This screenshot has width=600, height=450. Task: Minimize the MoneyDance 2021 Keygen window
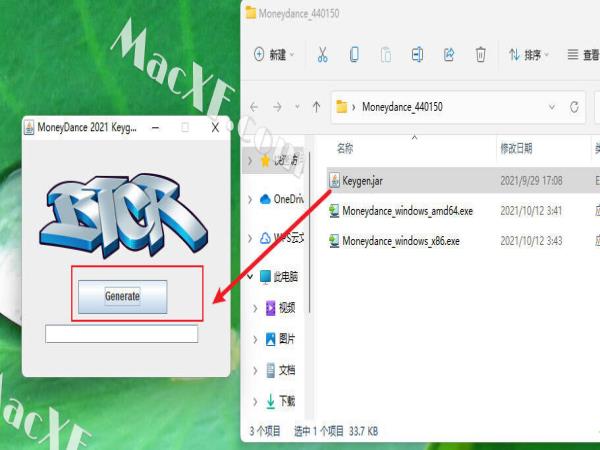(155, 127)
